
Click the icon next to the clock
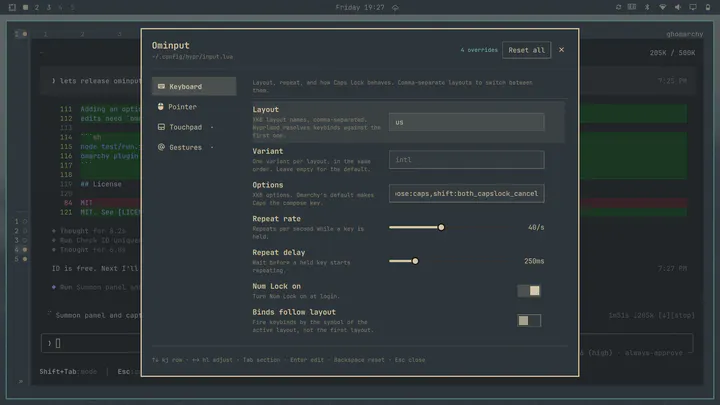click(395, 8)
